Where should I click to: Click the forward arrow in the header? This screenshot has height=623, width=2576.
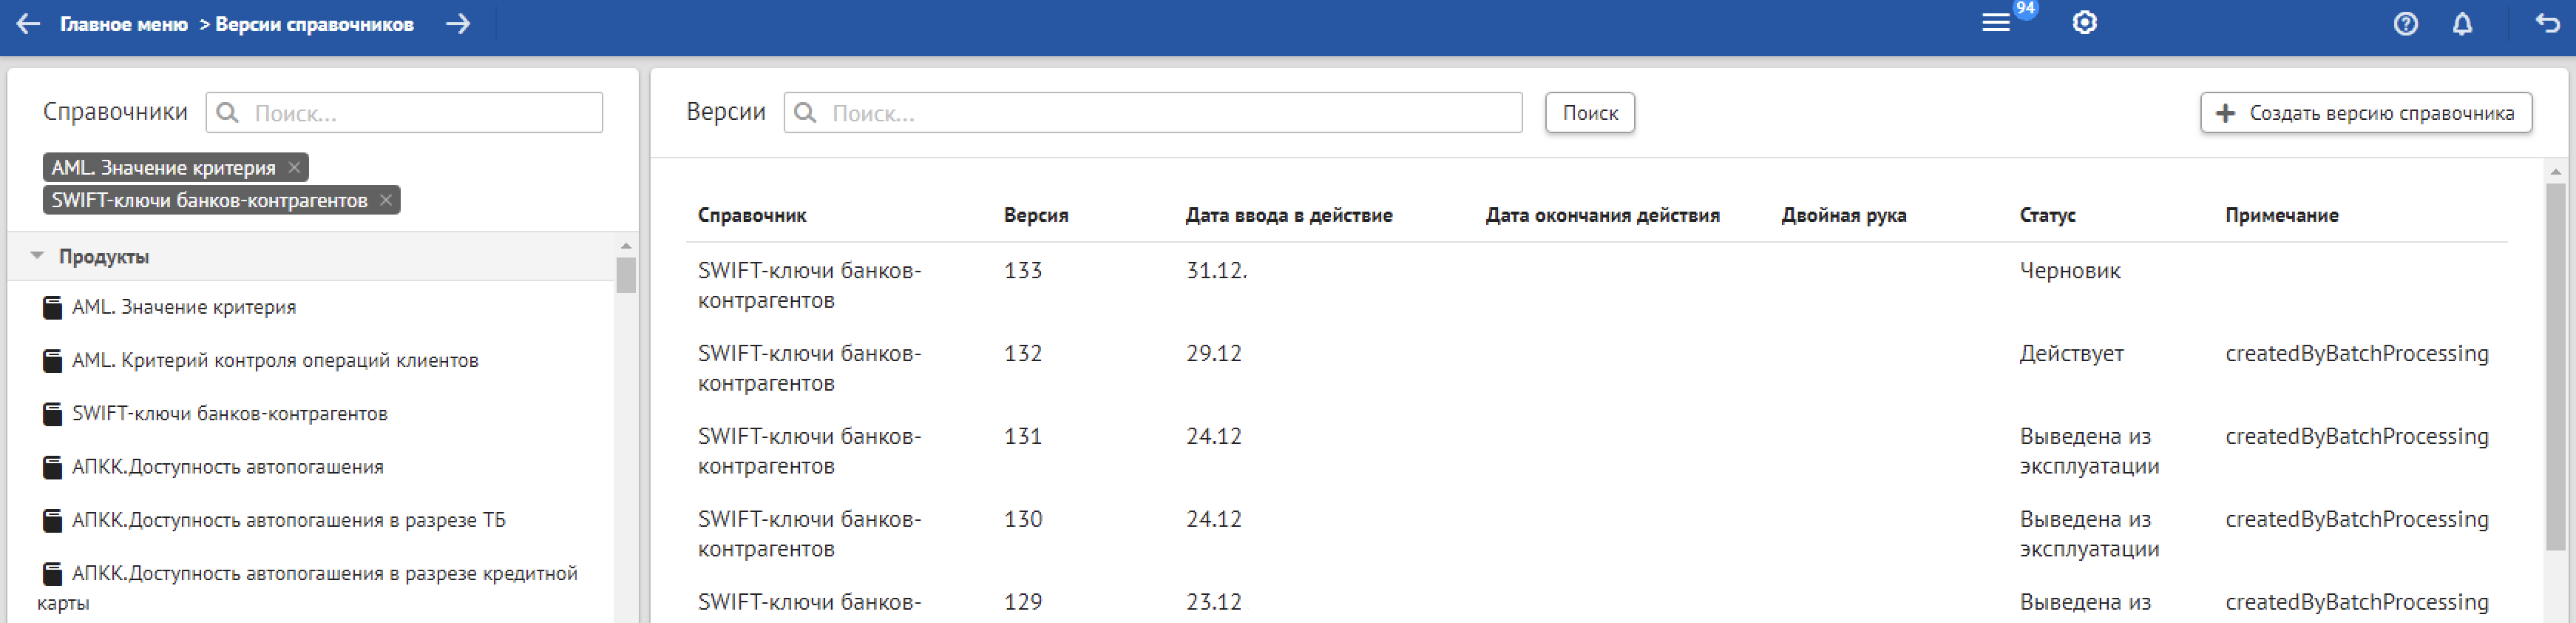(x=458, y=24)
